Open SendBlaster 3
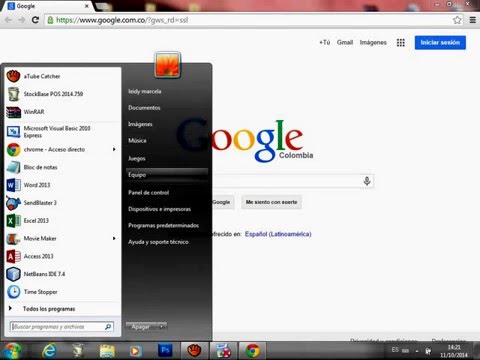This screenshot has height=360, width=480. coord(62,203)
